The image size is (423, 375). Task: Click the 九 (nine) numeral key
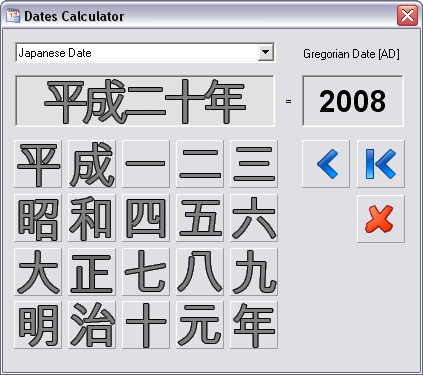point(254,272)
